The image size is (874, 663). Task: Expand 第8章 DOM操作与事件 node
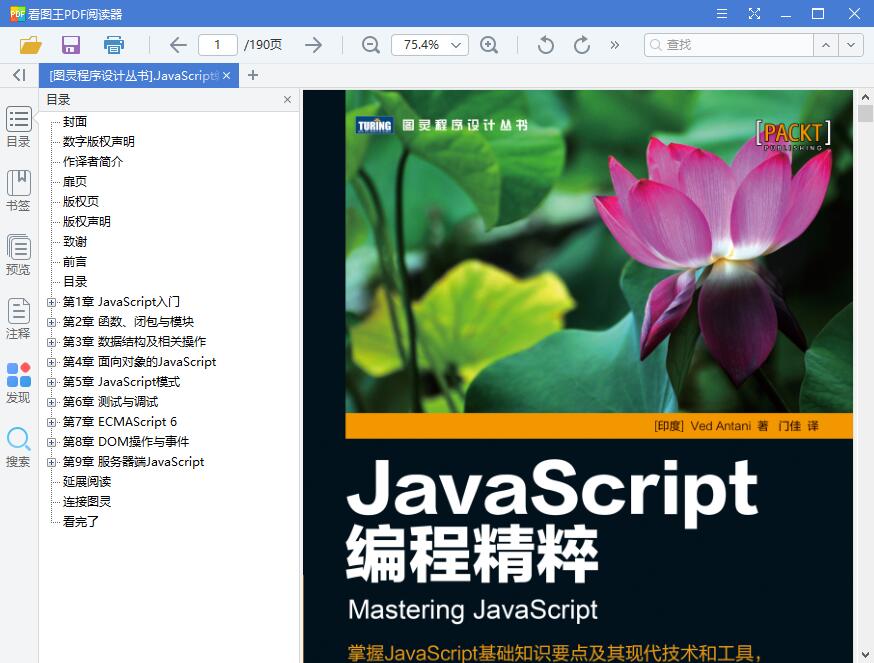[x=51, y=443]
